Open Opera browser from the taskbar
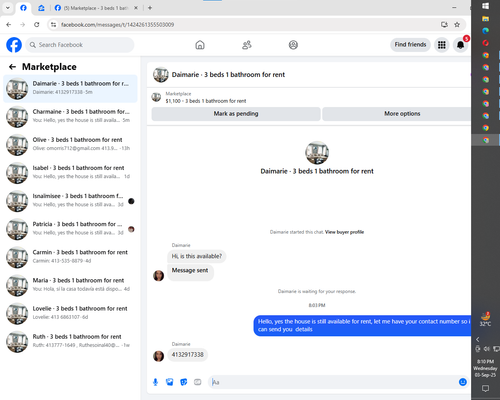This screenshot has height=400, width=500. 485,43
